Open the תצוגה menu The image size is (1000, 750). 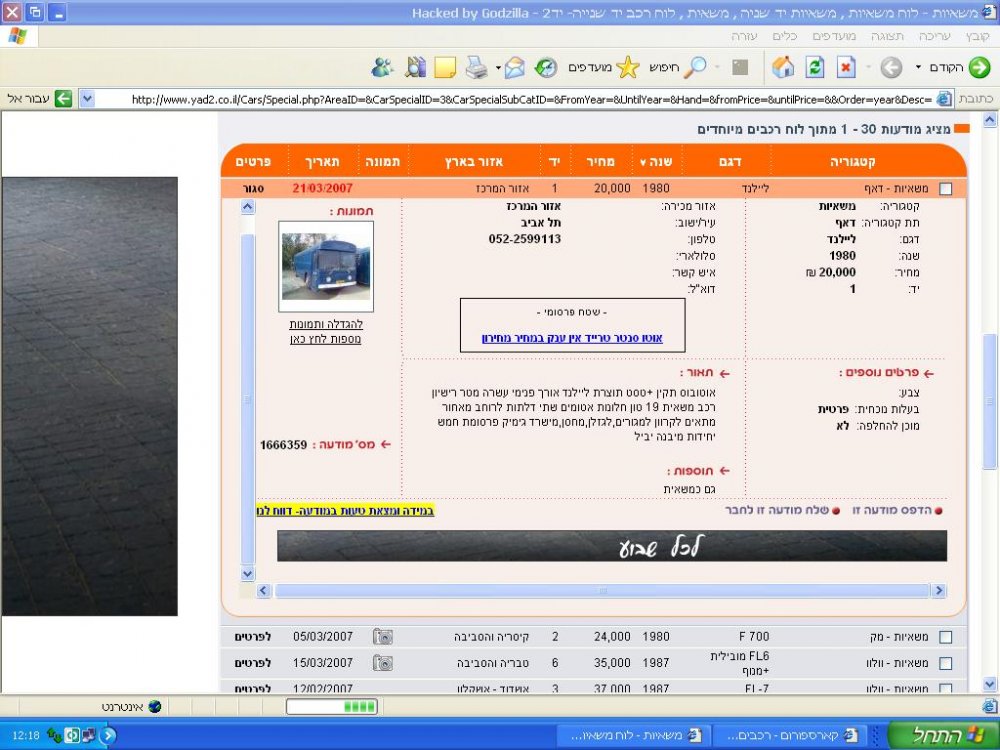[x=887, y=36]
